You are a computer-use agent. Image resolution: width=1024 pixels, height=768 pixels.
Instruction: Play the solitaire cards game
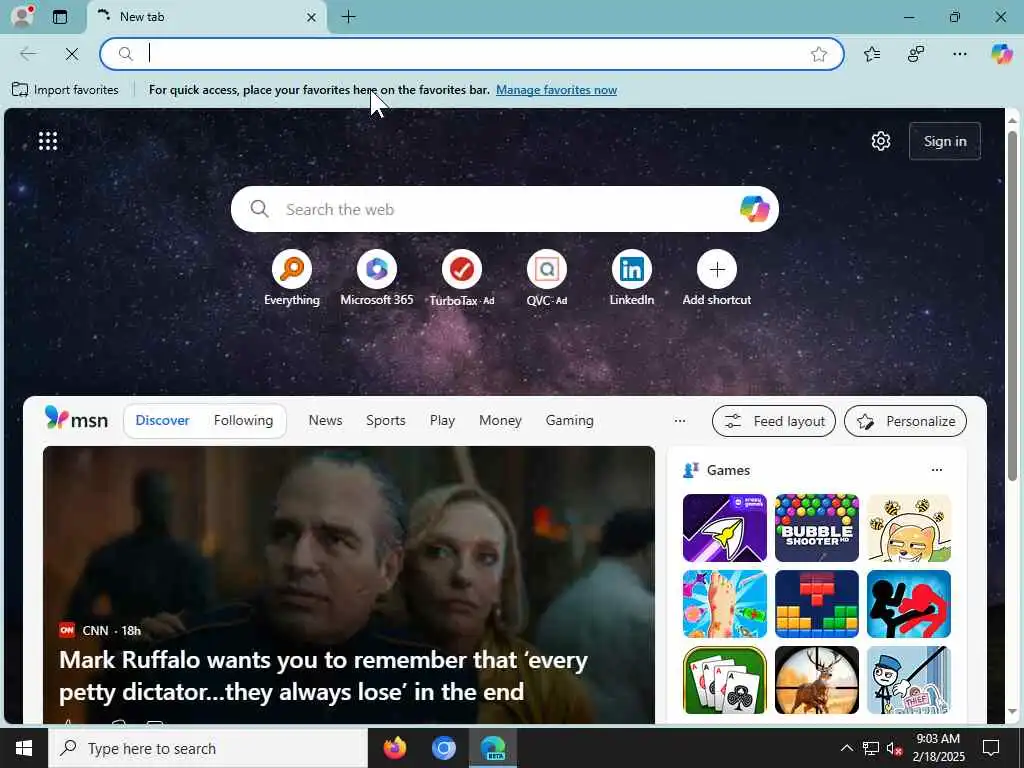(x=725, y=680)
